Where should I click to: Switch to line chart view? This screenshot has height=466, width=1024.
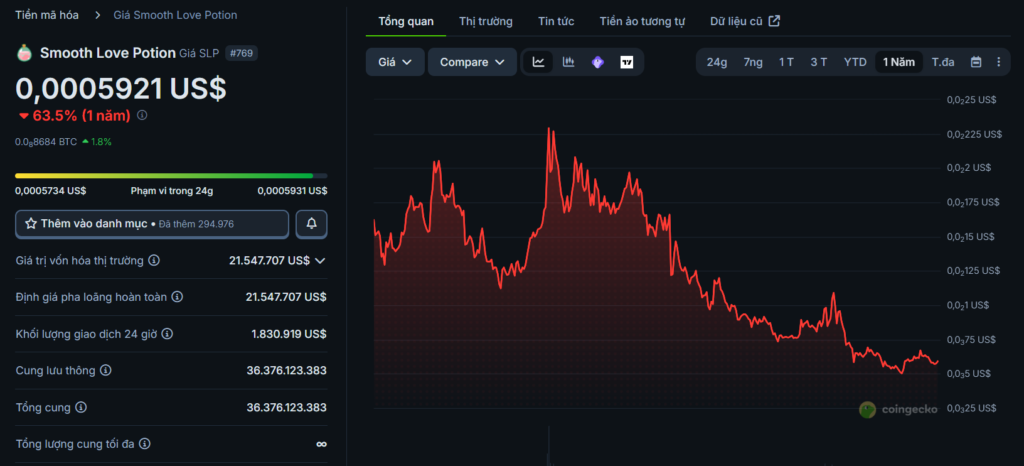coord(539,62)
